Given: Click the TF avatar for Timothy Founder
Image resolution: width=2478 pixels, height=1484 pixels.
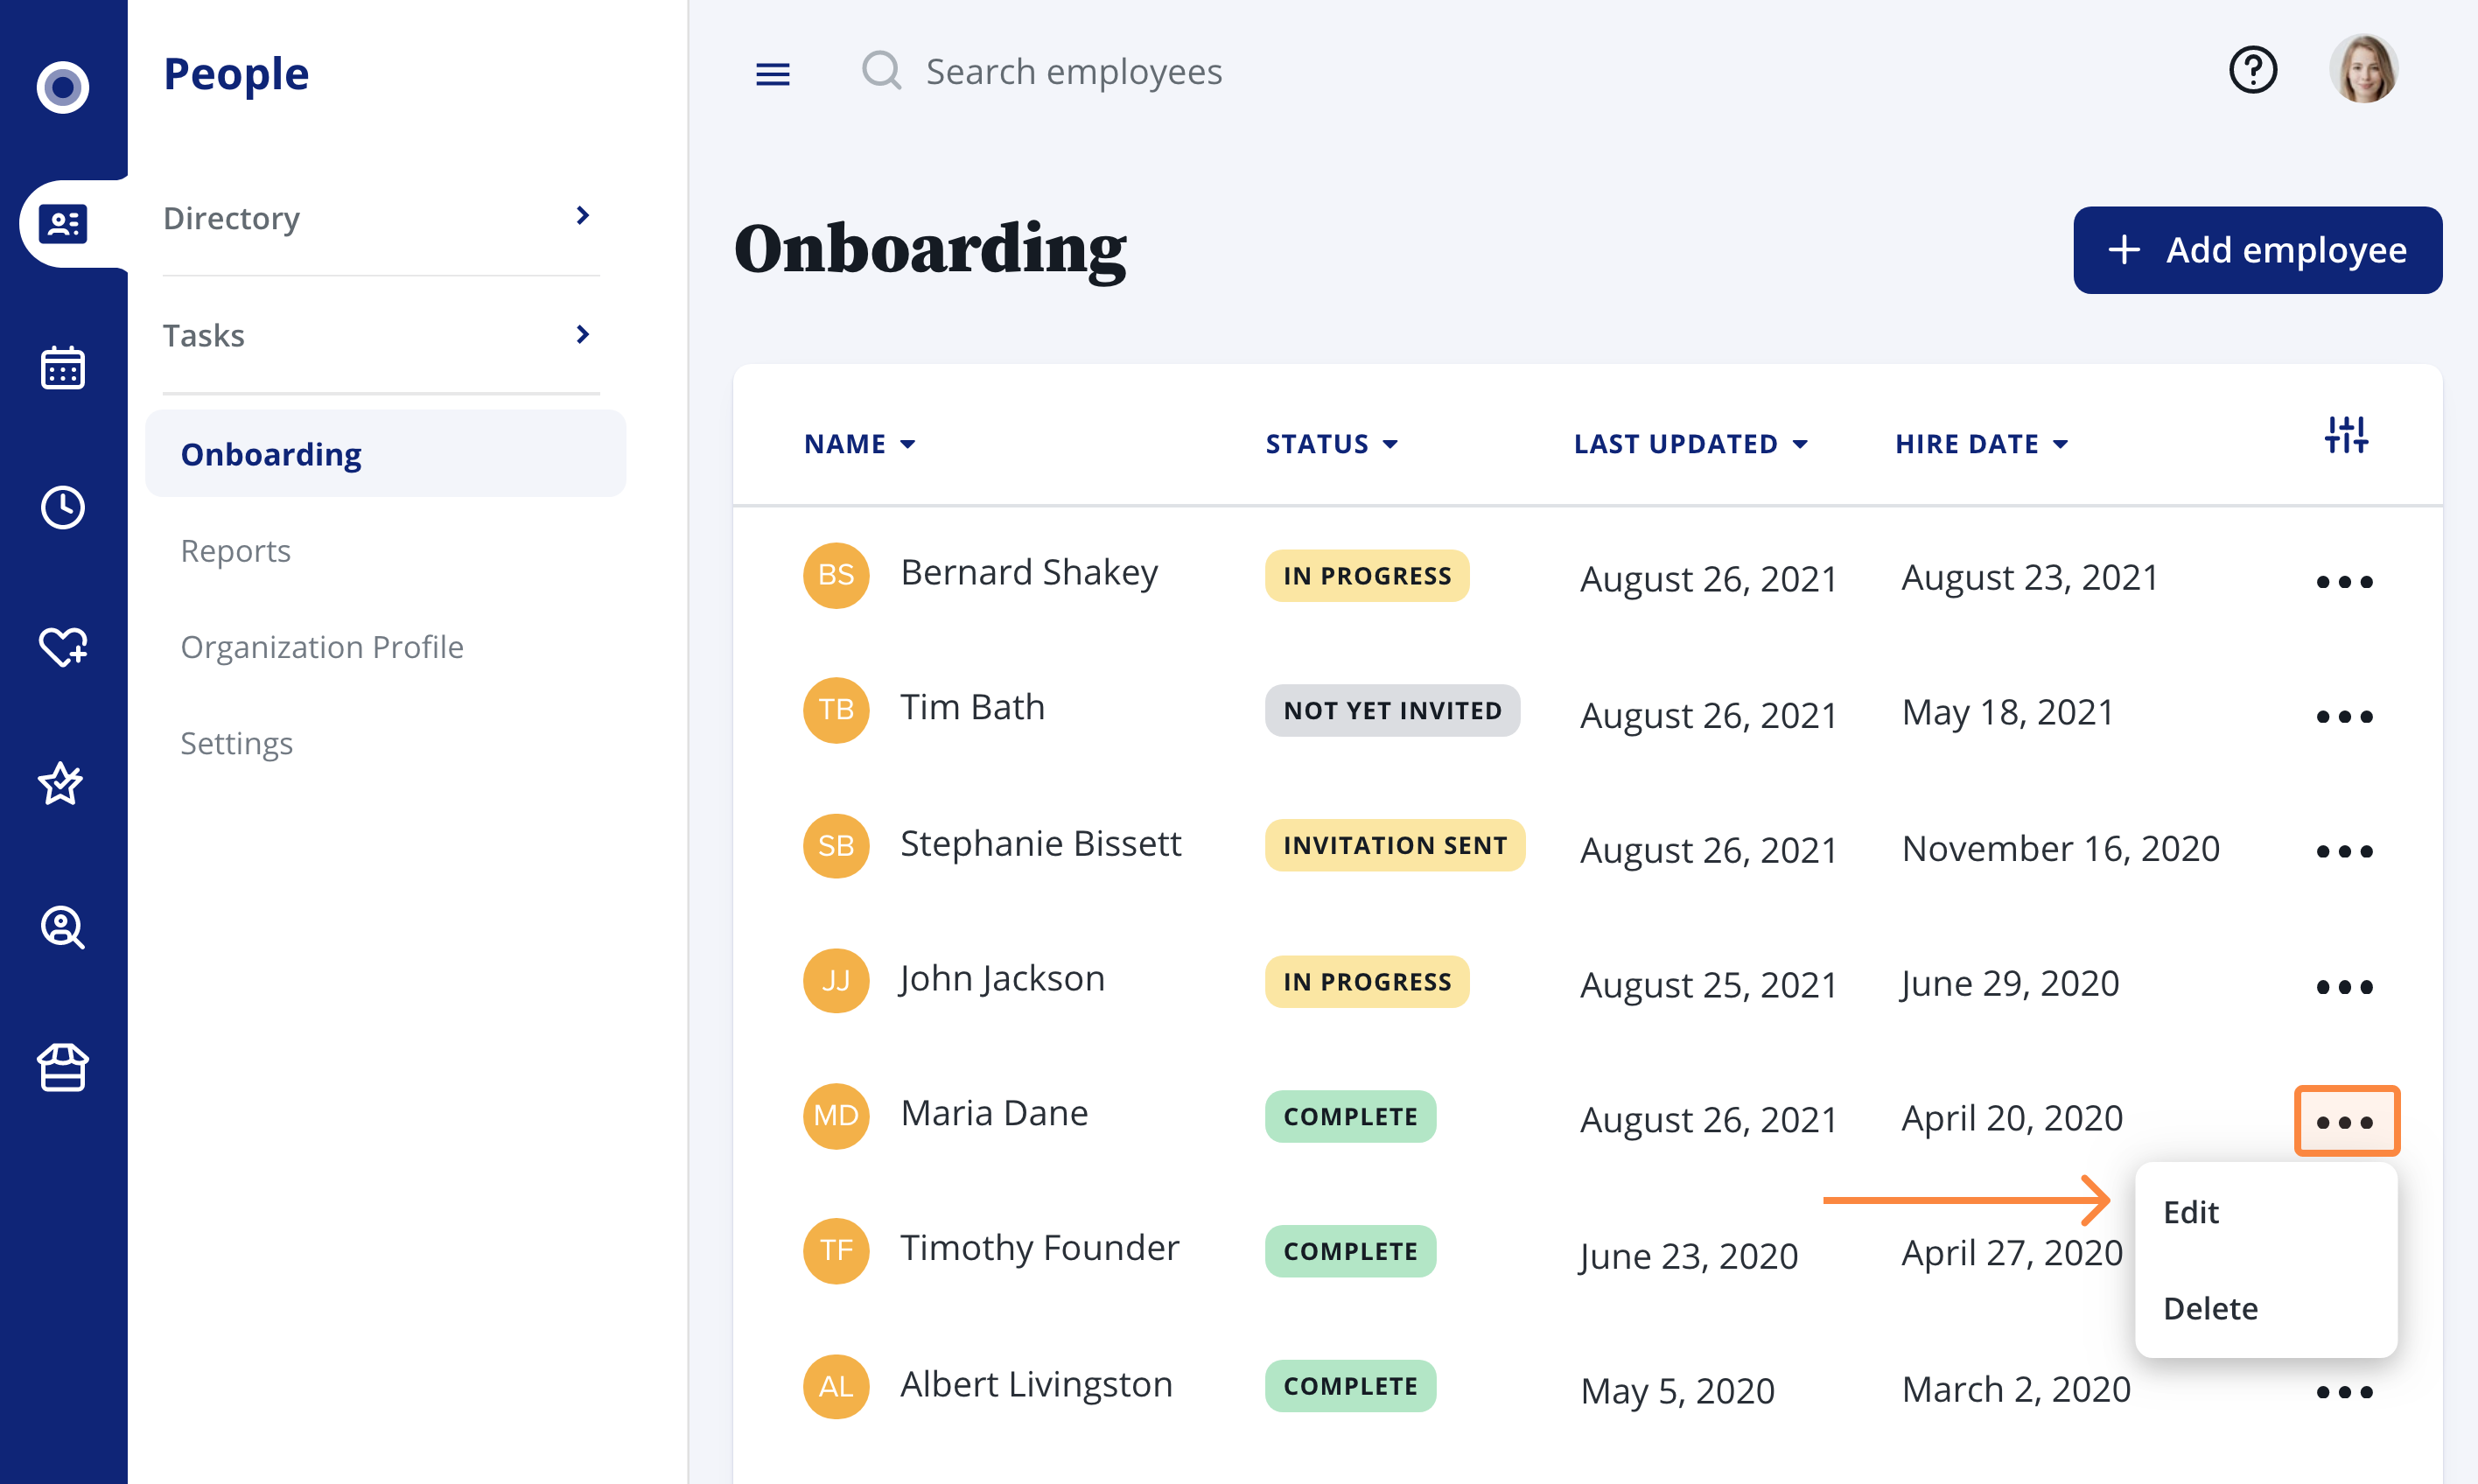Looking at the screenshot, I should click(x=836, y=1251).
